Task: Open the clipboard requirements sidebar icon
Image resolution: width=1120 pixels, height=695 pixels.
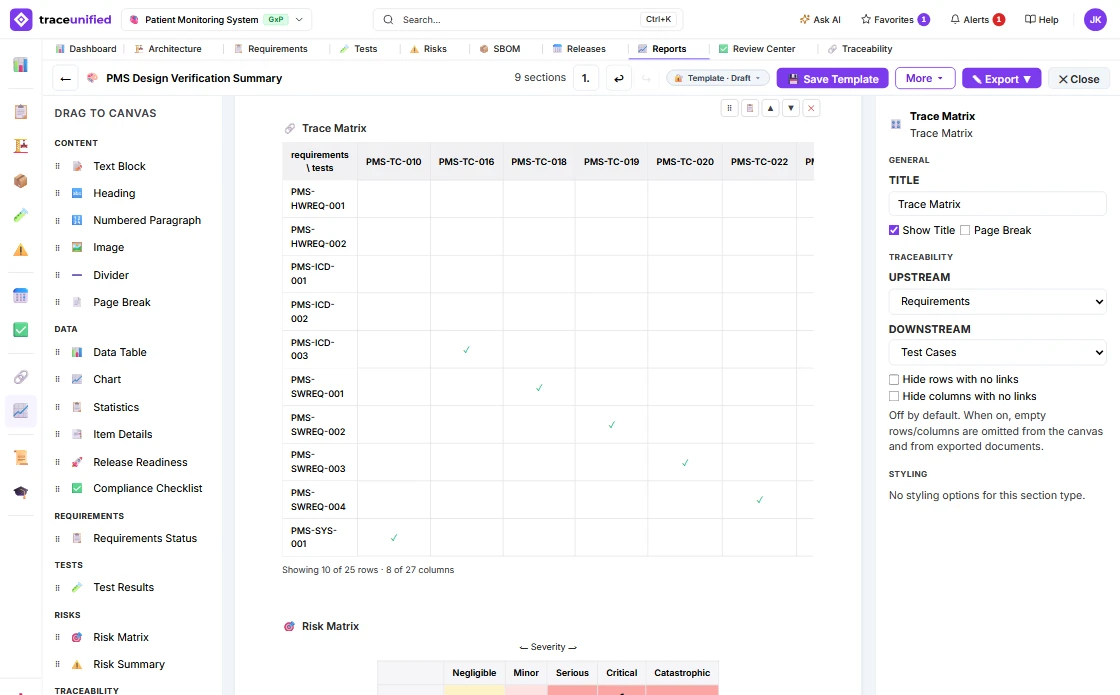Action: 21,111
